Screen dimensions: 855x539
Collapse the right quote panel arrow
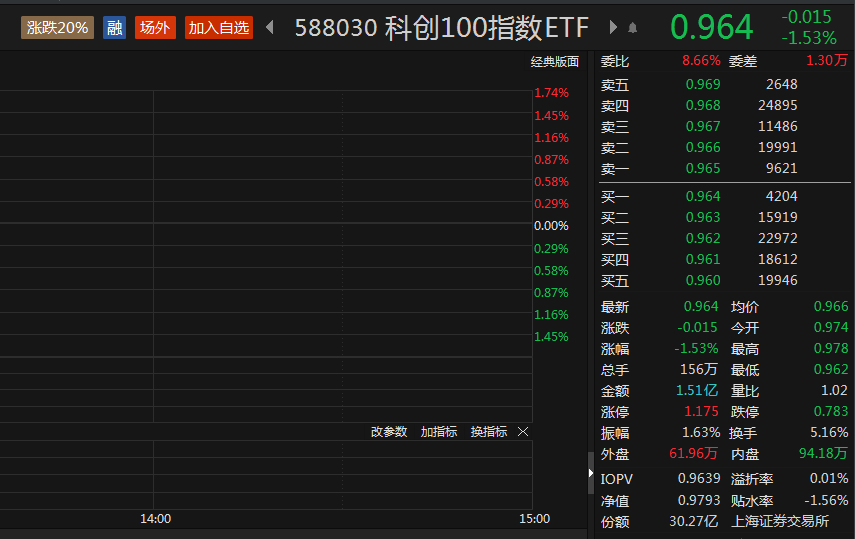click(590, 473)
